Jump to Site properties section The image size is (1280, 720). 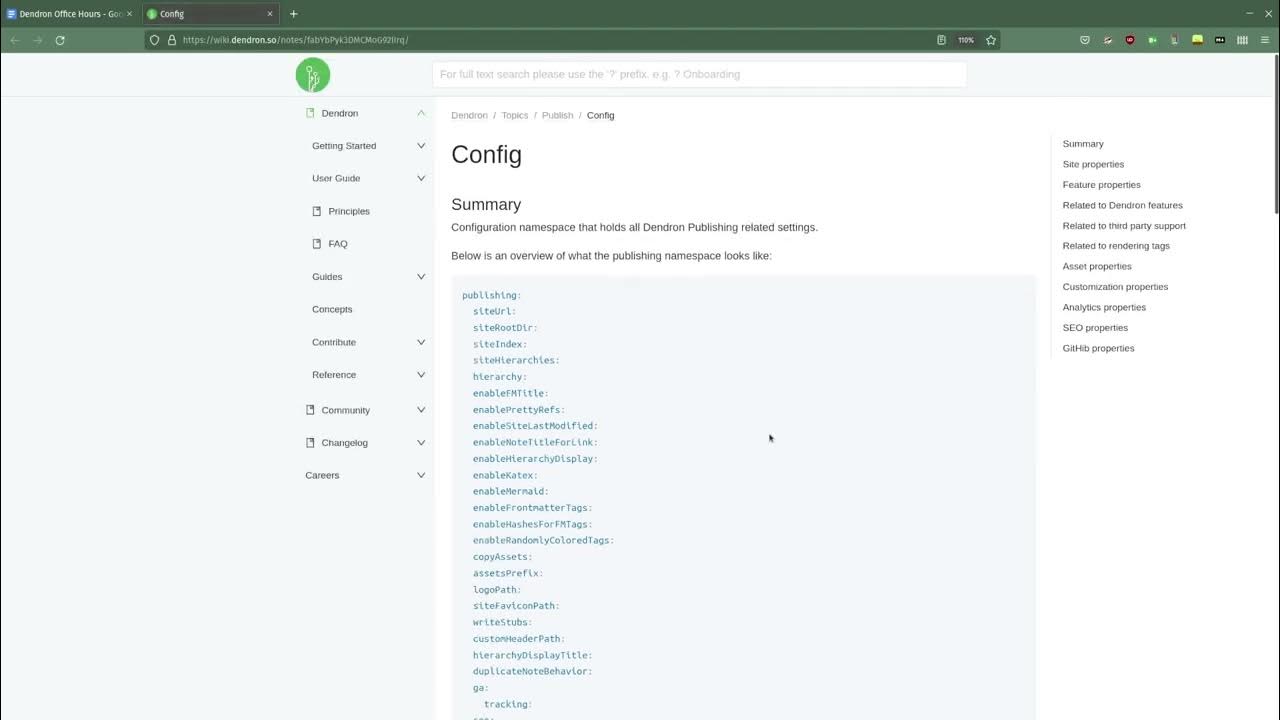pyautogui.click(x=1093, y=164)
